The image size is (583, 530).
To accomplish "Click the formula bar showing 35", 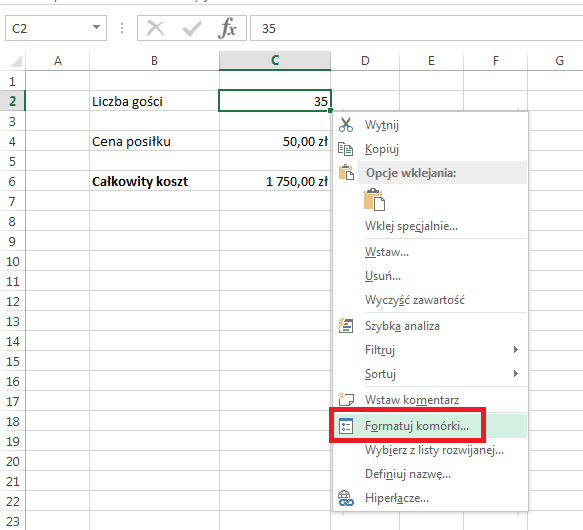I will tap(416, 28).
